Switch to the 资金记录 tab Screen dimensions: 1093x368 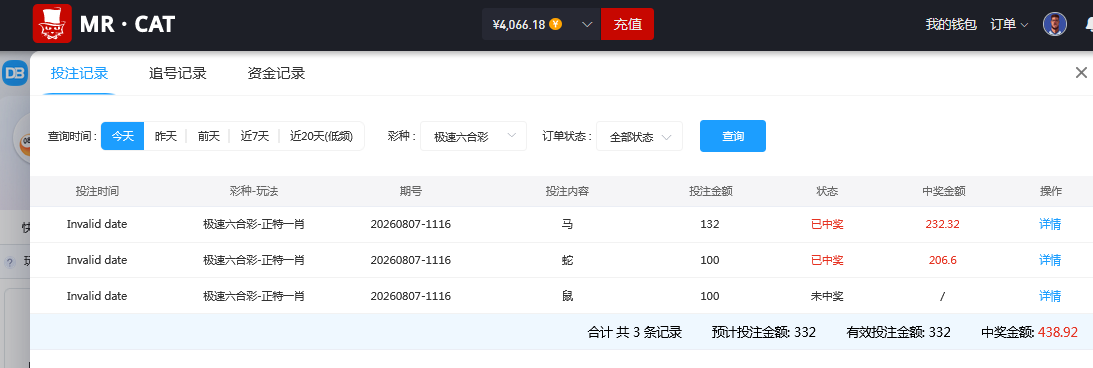(x=276, y=73)
